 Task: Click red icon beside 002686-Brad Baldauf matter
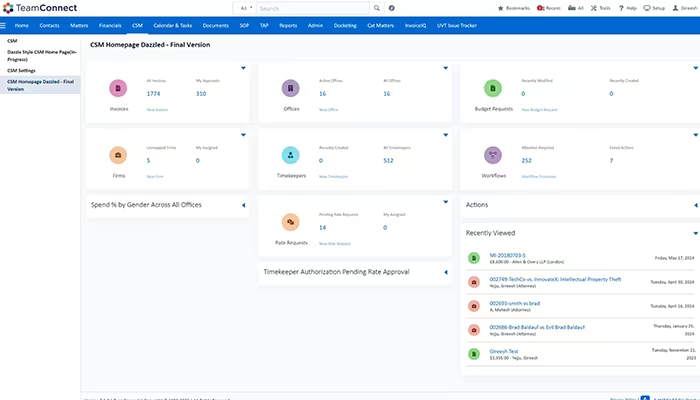coord(474,330)
